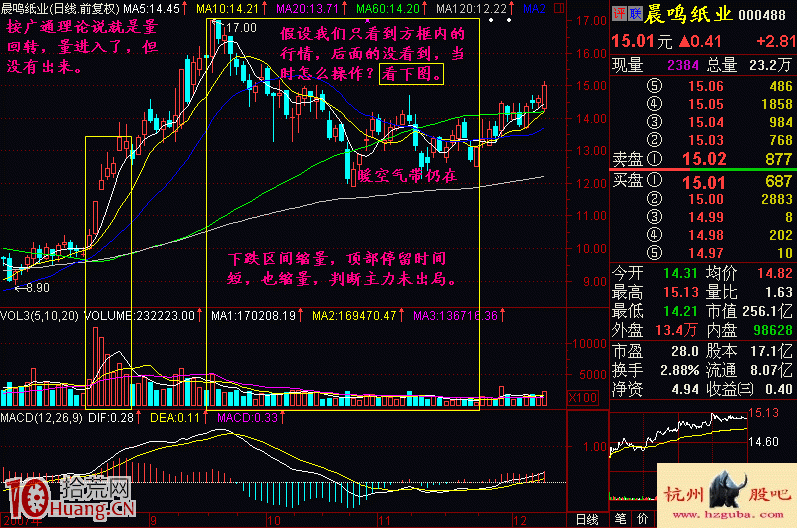Click the boxed 看下图 annotation

tap(412, 74)
